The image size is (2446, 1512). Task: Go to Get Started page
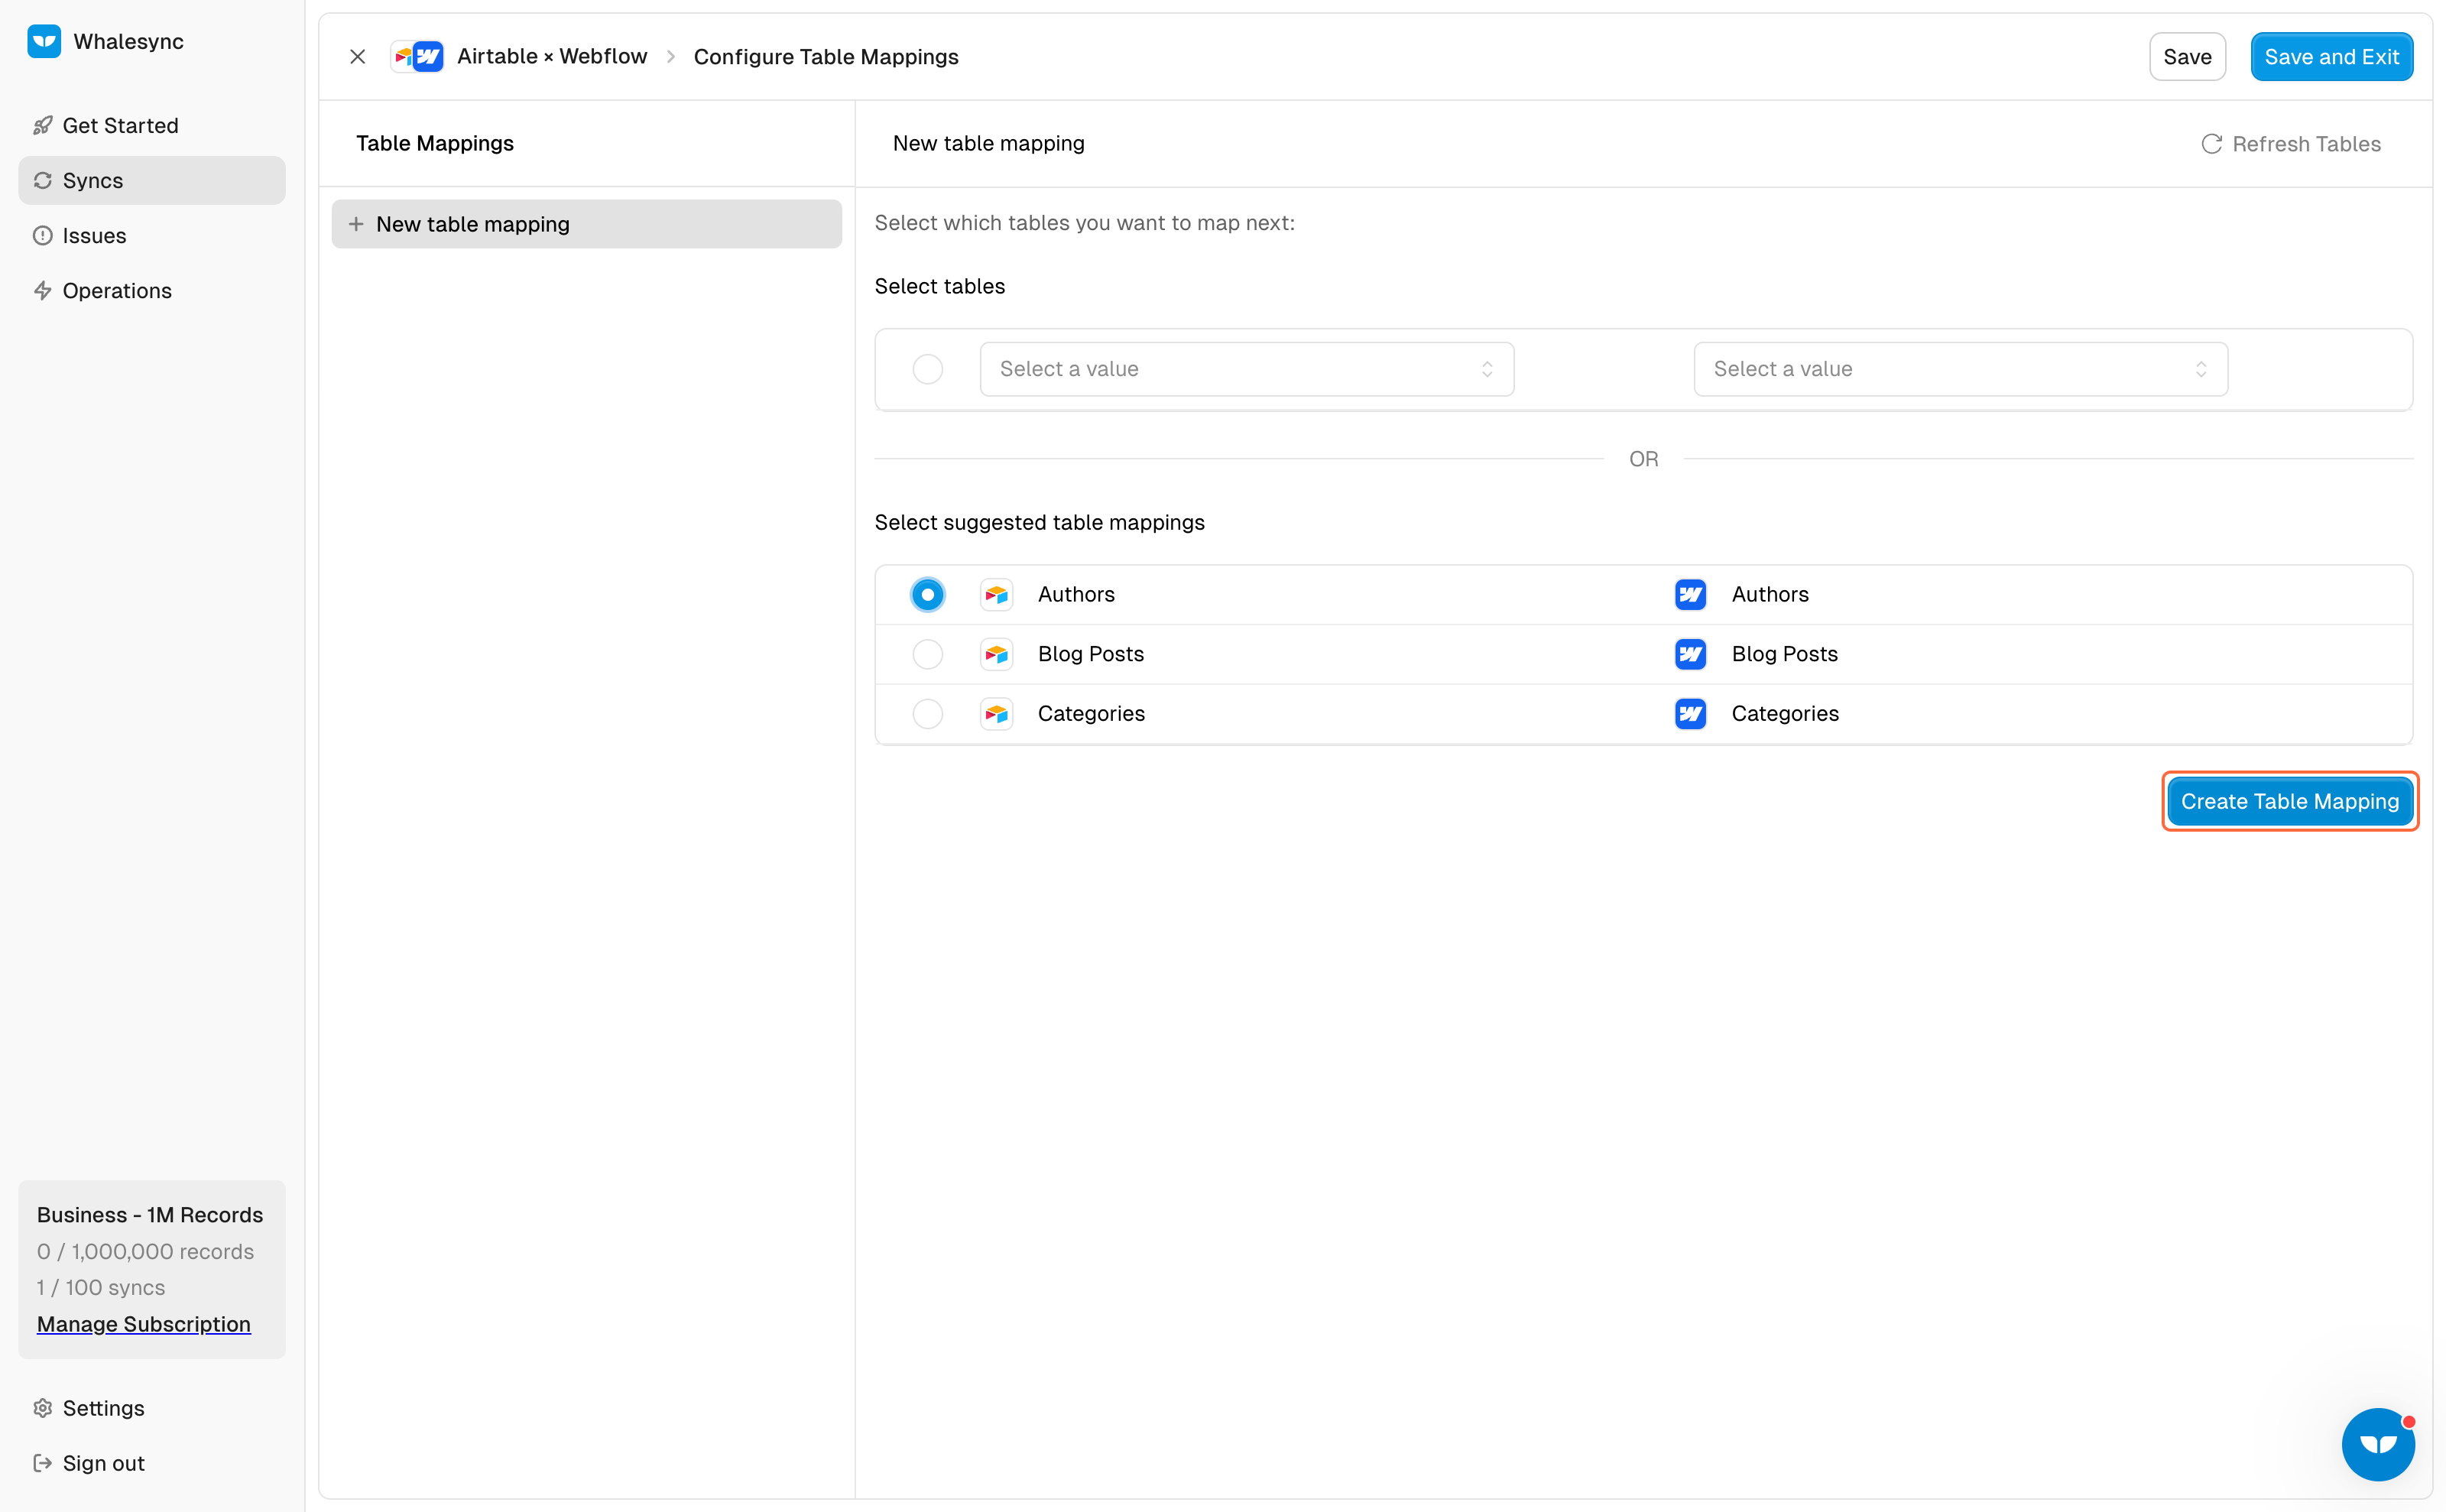coord(152,125)
